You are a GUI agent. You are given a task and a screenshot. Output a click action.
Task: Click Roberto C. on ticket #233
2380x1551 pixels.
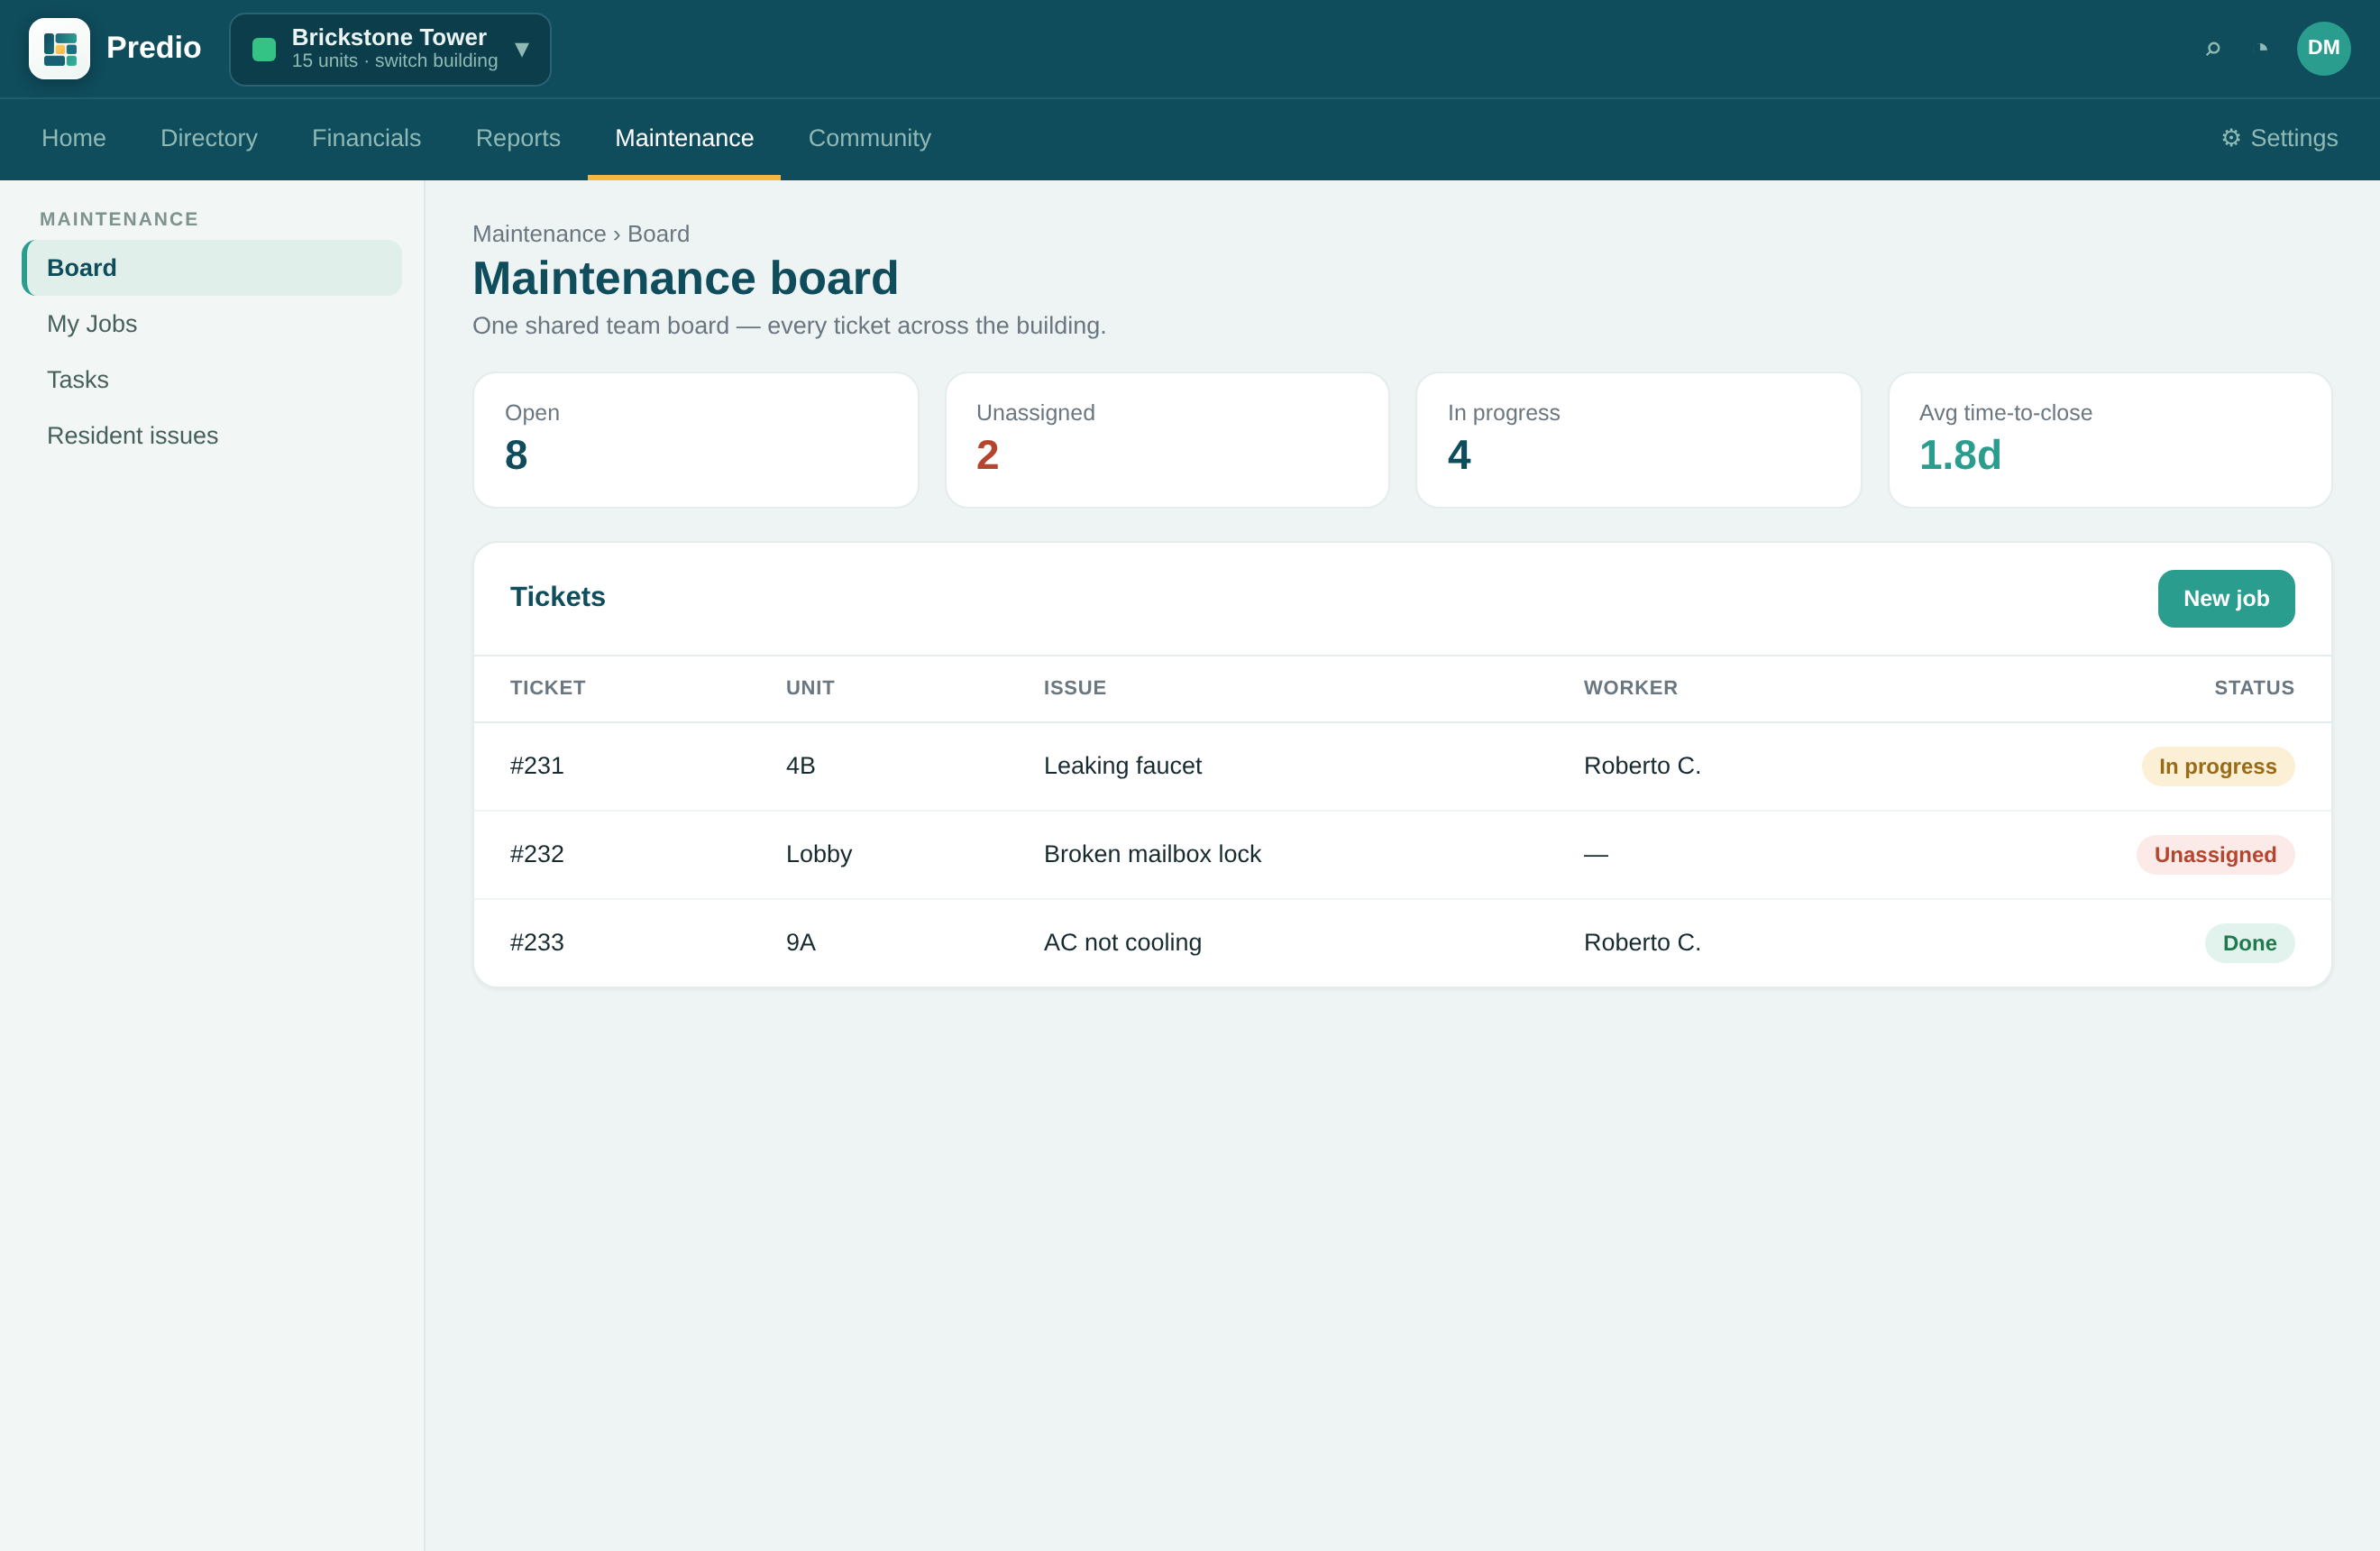(1642, 943)
